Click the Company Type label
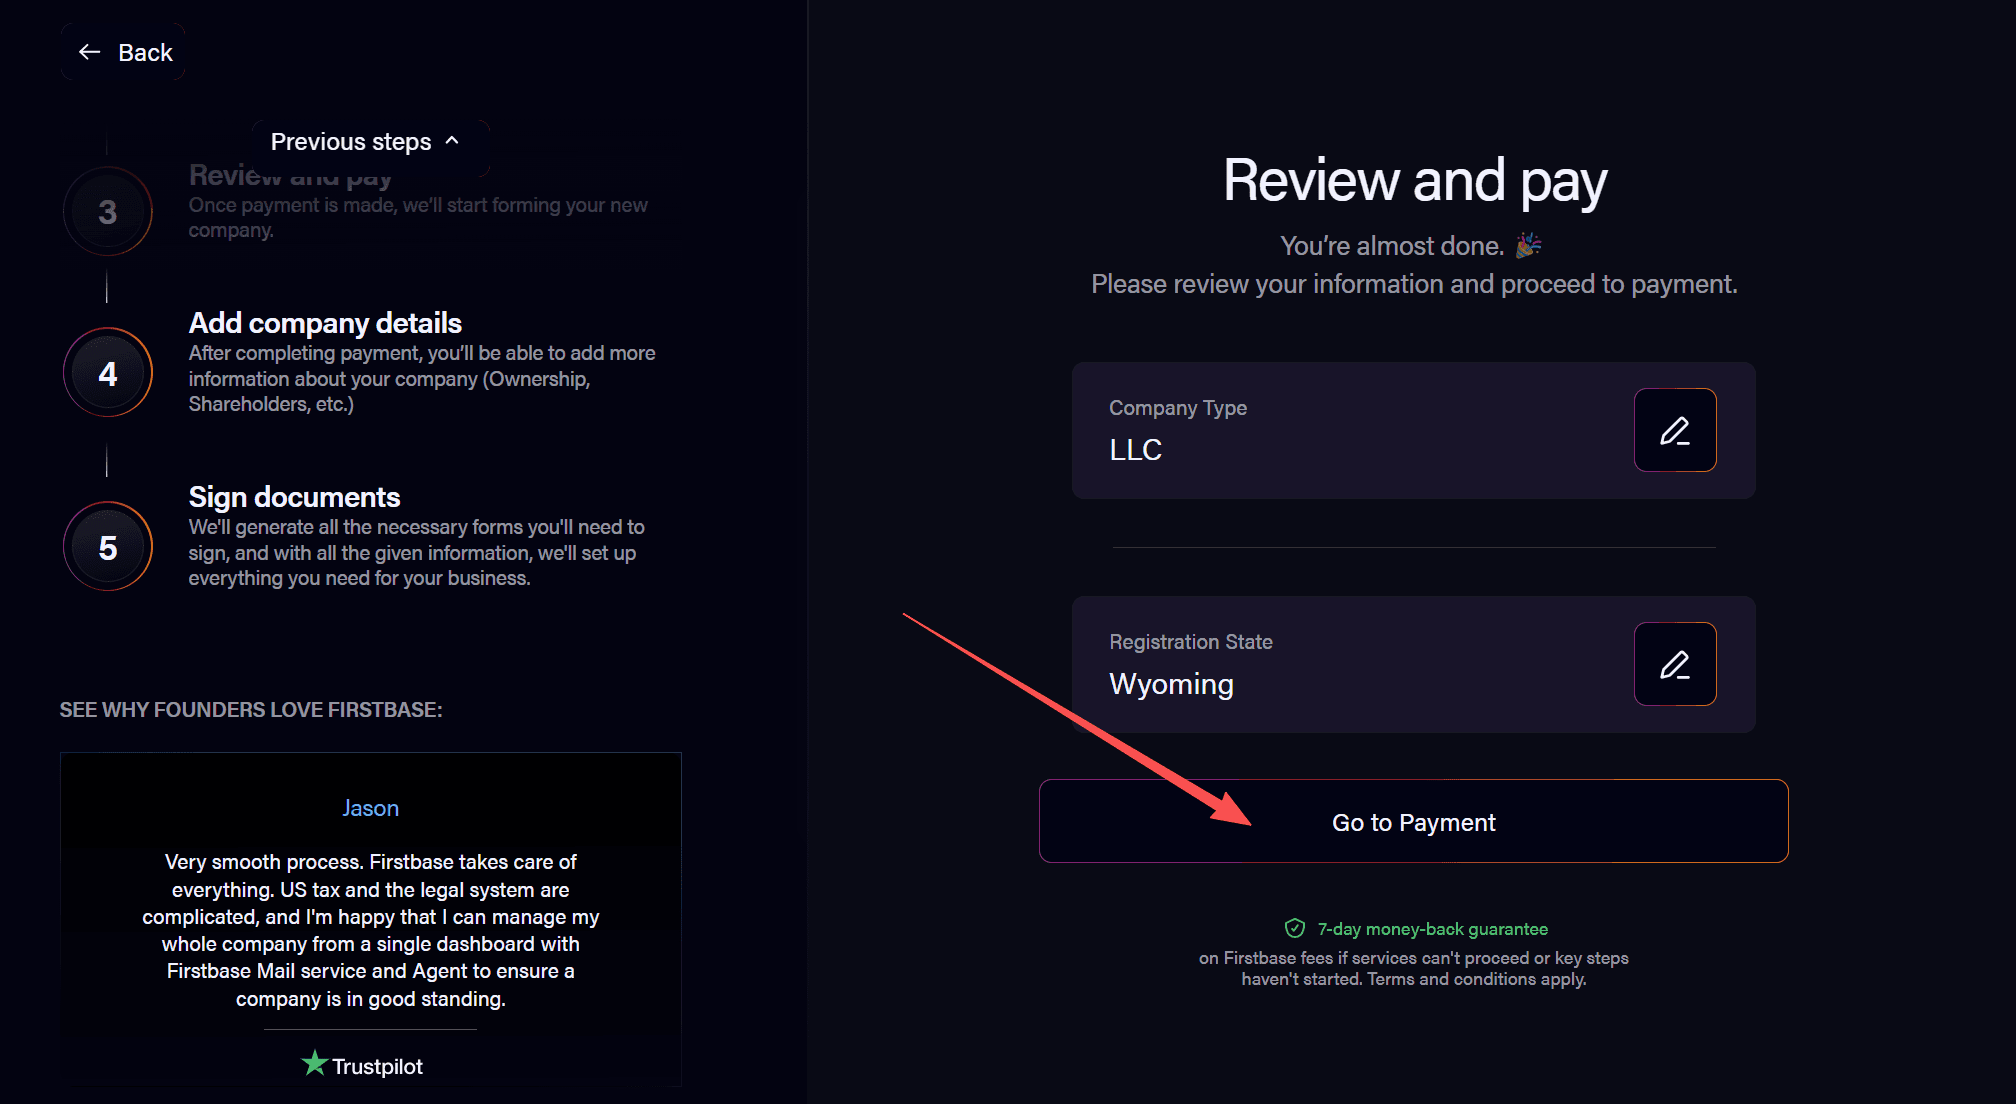This screenshot has width=2016, height=1104. 1178,408
